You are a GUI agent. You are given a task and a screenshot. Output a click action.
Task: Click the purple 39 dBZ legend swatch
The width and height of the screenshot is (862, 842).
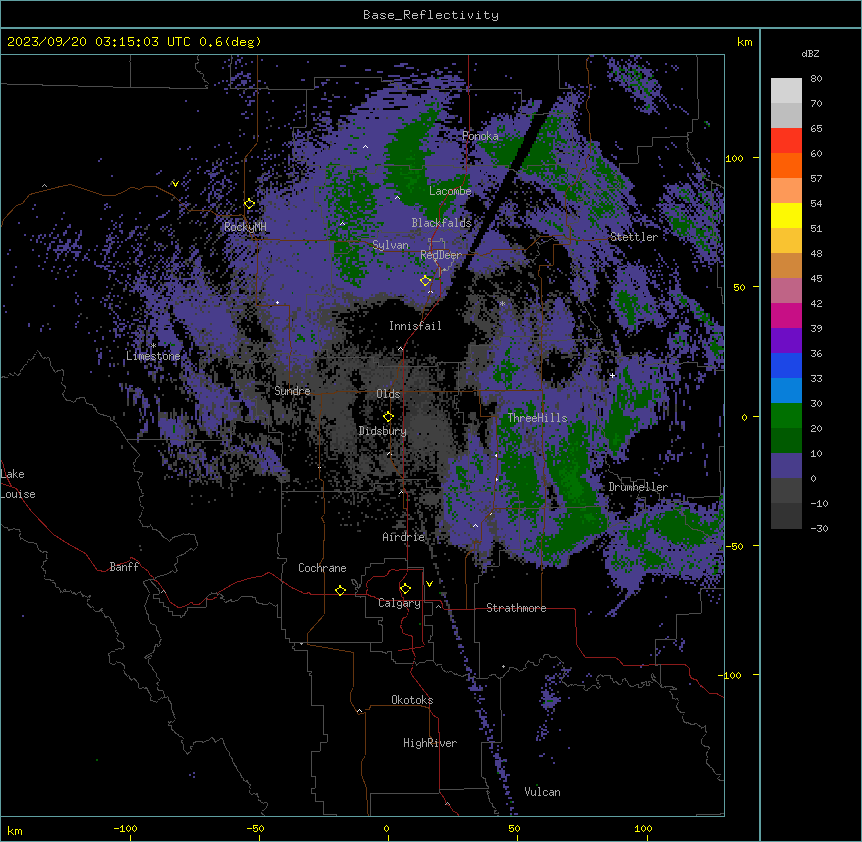786,341
